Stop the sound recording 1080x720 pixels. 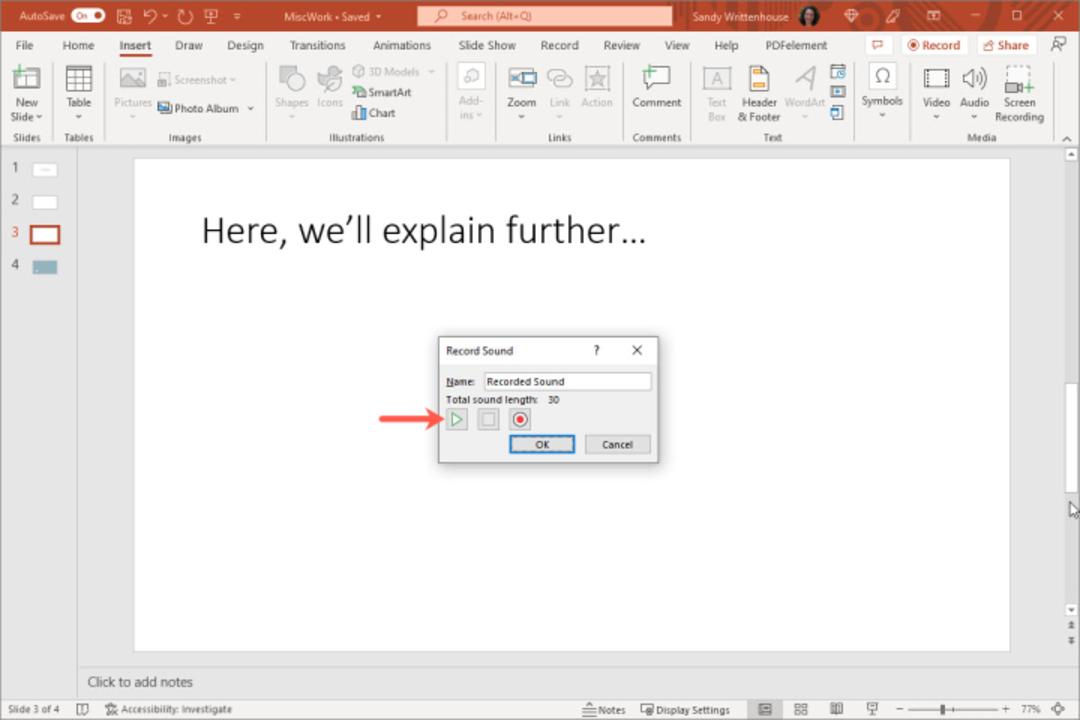tap(488, 419)
